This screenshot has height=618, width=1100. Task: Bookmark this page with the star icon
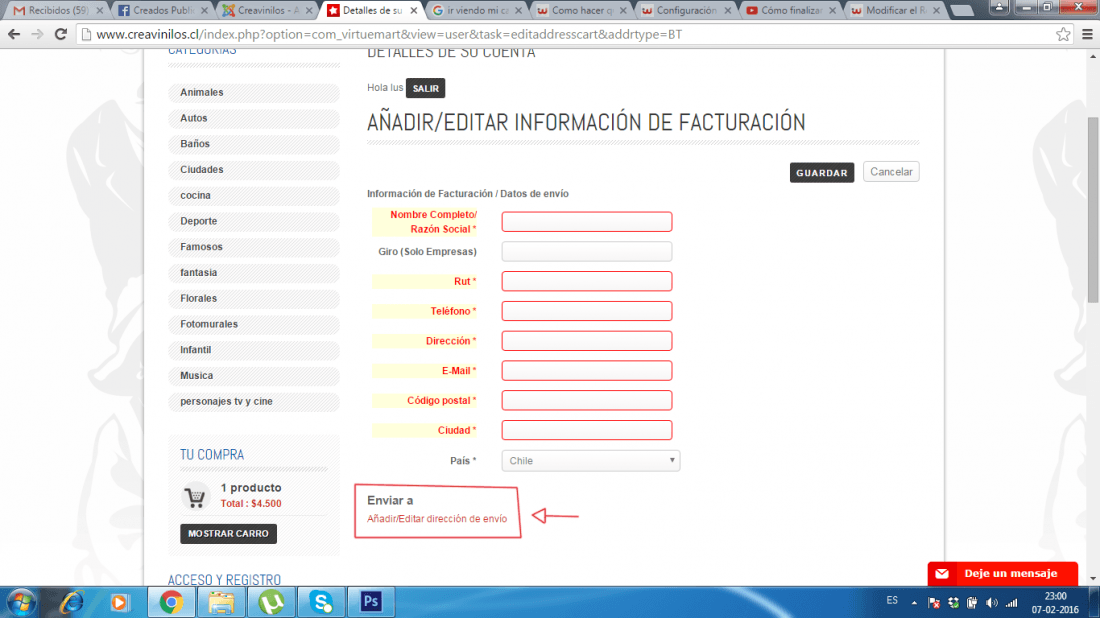coord(1063,34)
